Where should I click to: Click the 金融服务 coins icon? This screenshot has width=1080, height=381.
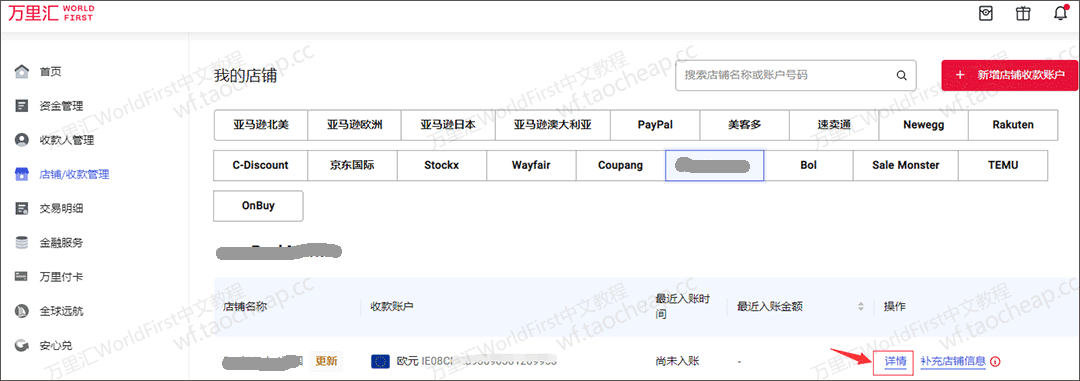coord(22,243)
